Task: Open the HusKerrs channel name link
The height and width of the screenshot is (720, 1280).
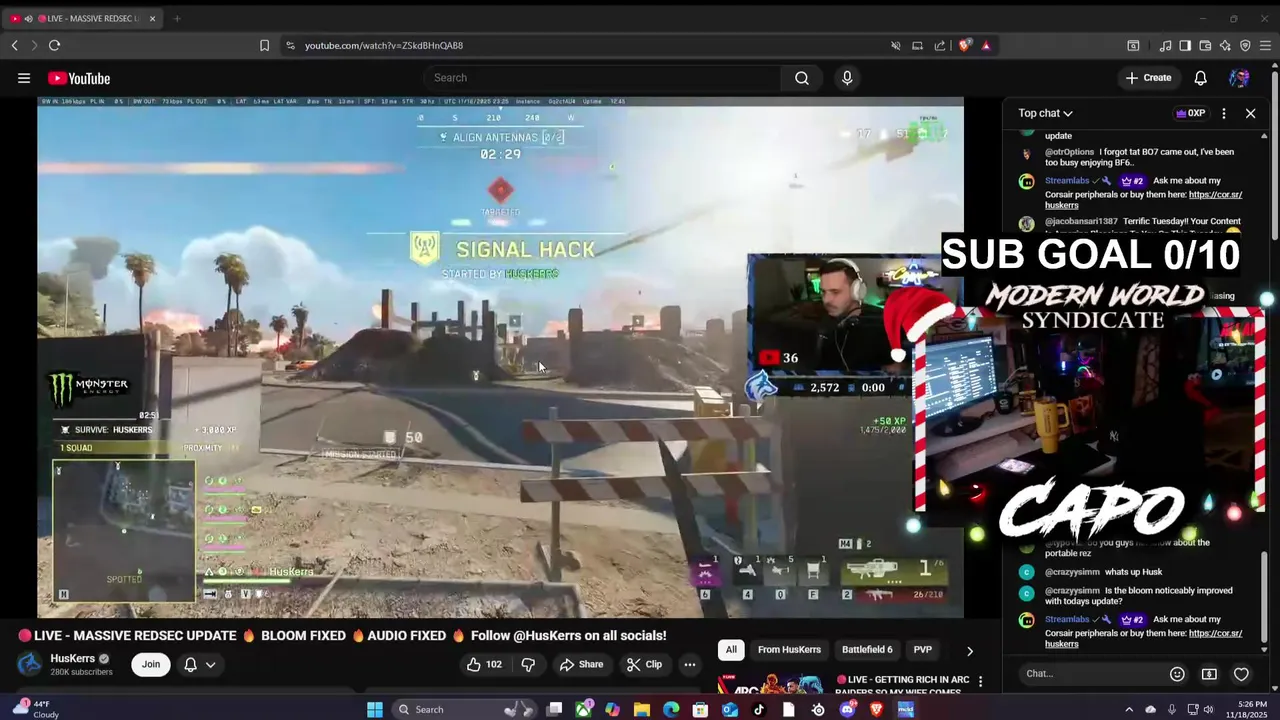Action: tap(73, 658)
